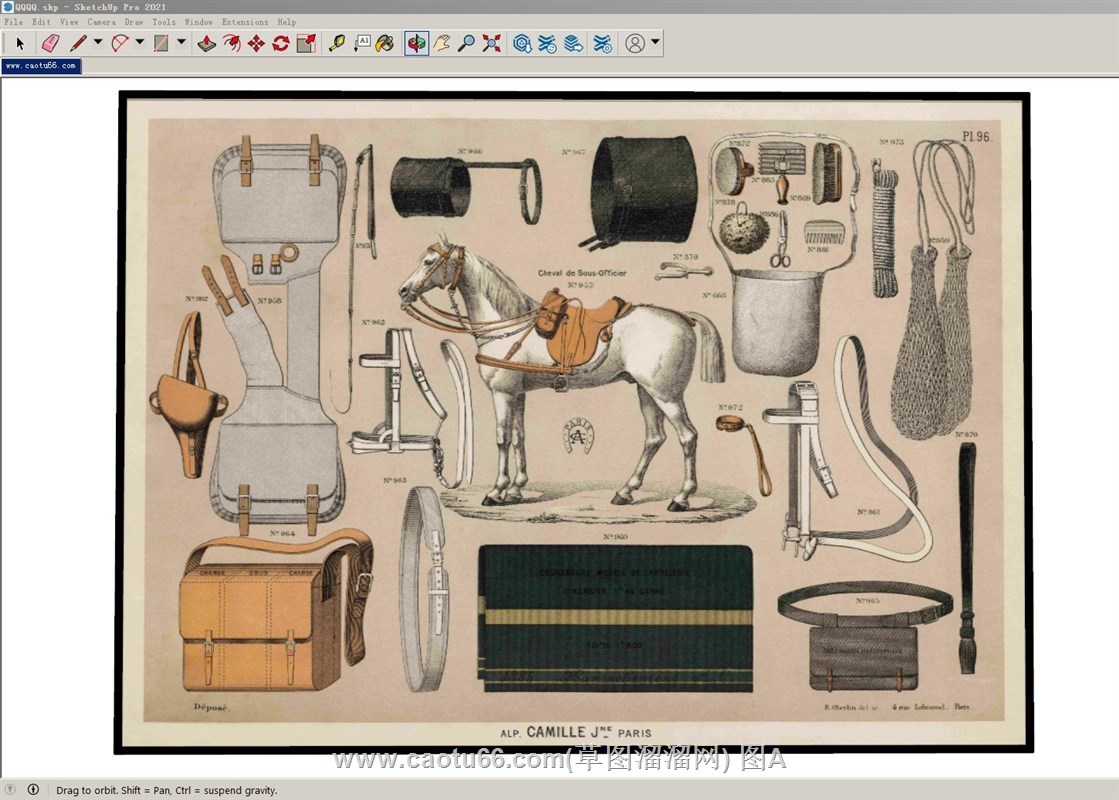The width and height of the screenshot is (1119, 800).
Task: Expand the Rectangle shapes dropdown arrow
Action: tap(181, 43)
